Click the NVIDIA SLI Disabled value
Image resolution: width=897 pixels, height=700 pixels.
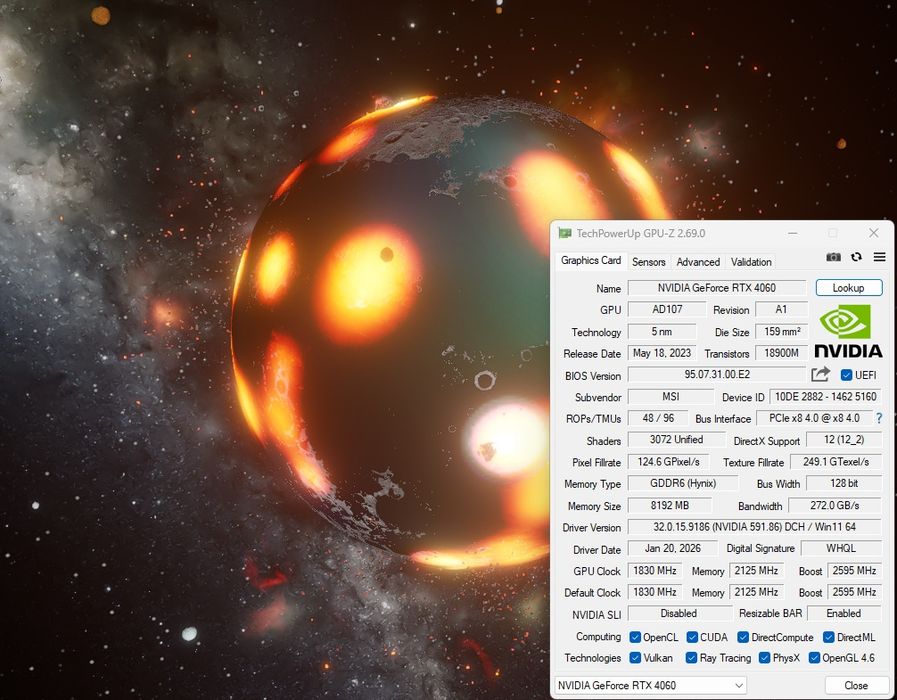click(679, 614)
